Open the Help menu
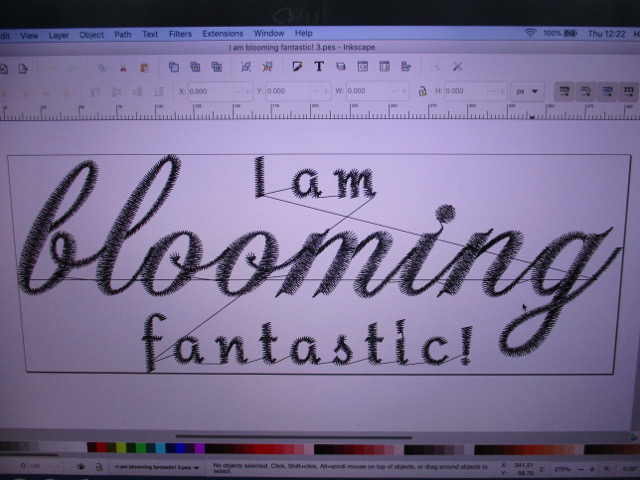This screenshot has width=640, height=480. pos(303,33)
